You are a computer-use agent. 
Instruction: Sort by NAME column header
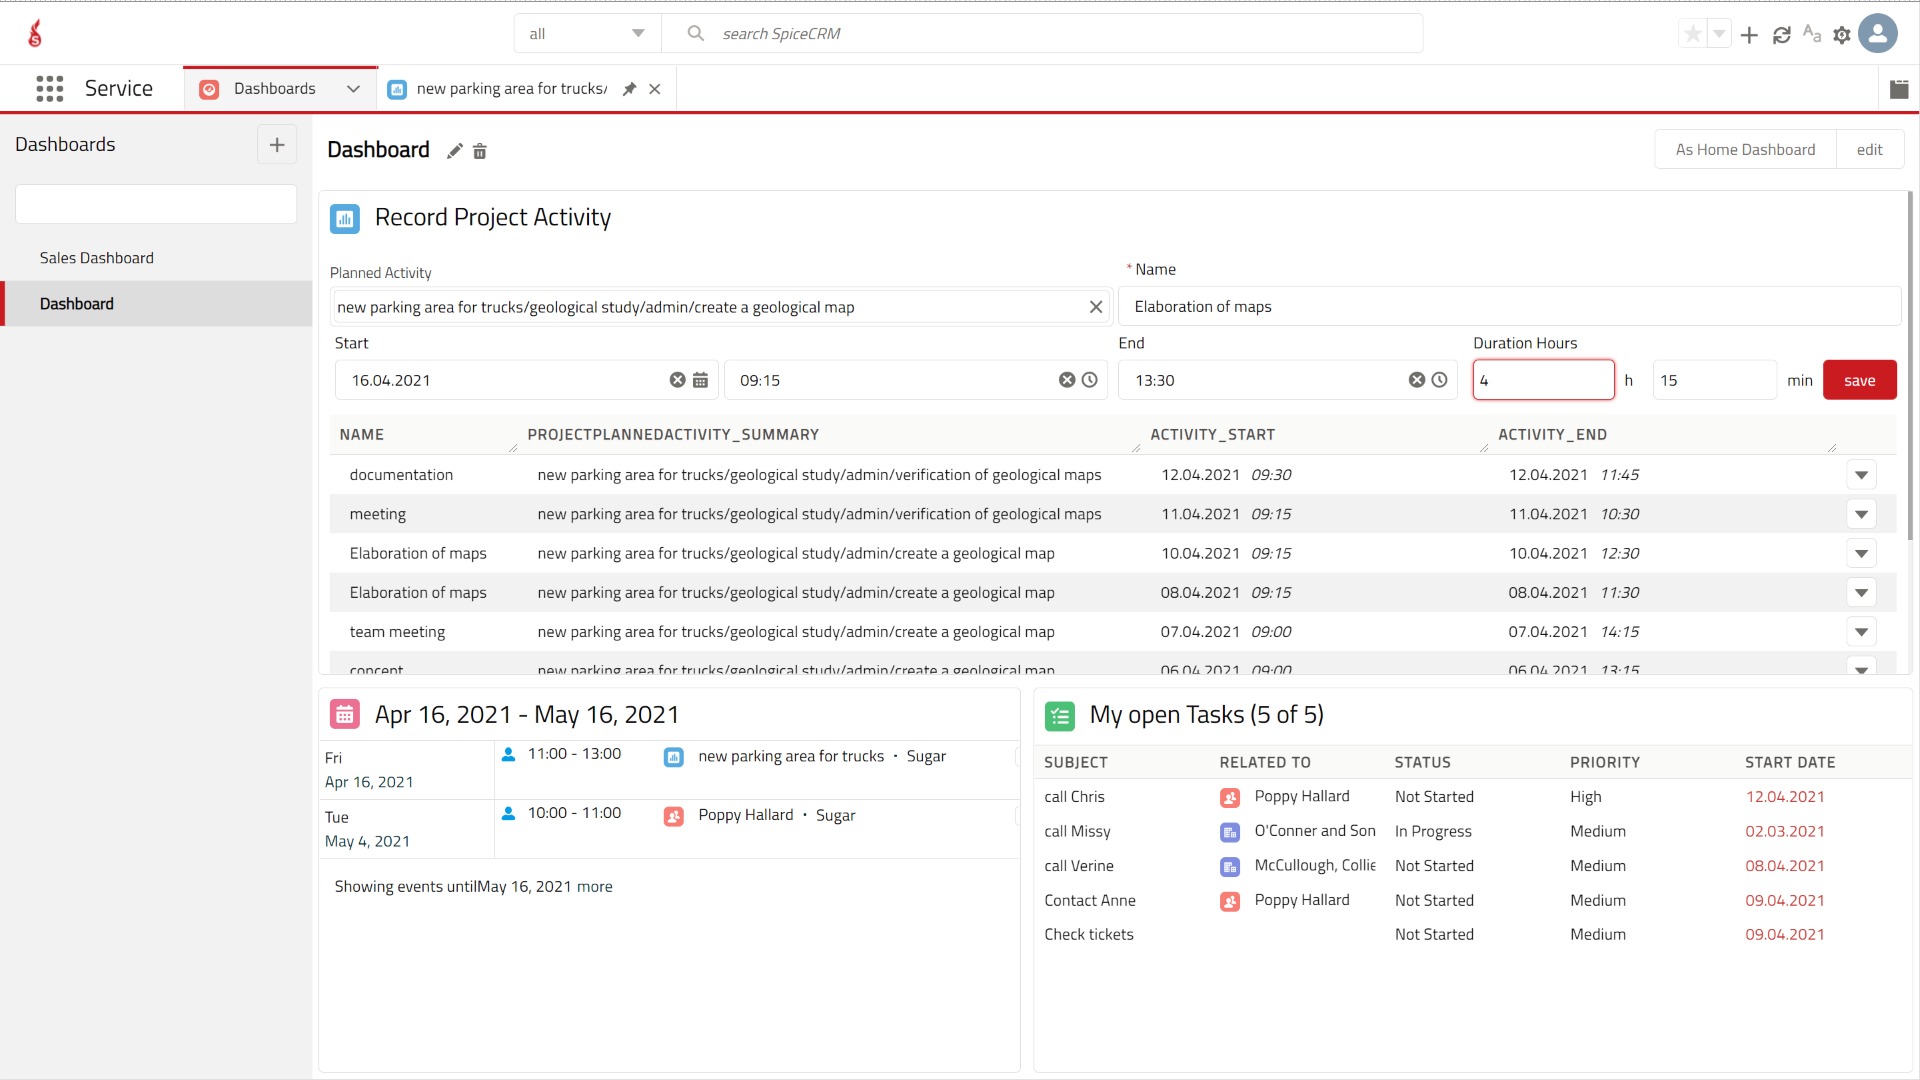click(362, 435)
